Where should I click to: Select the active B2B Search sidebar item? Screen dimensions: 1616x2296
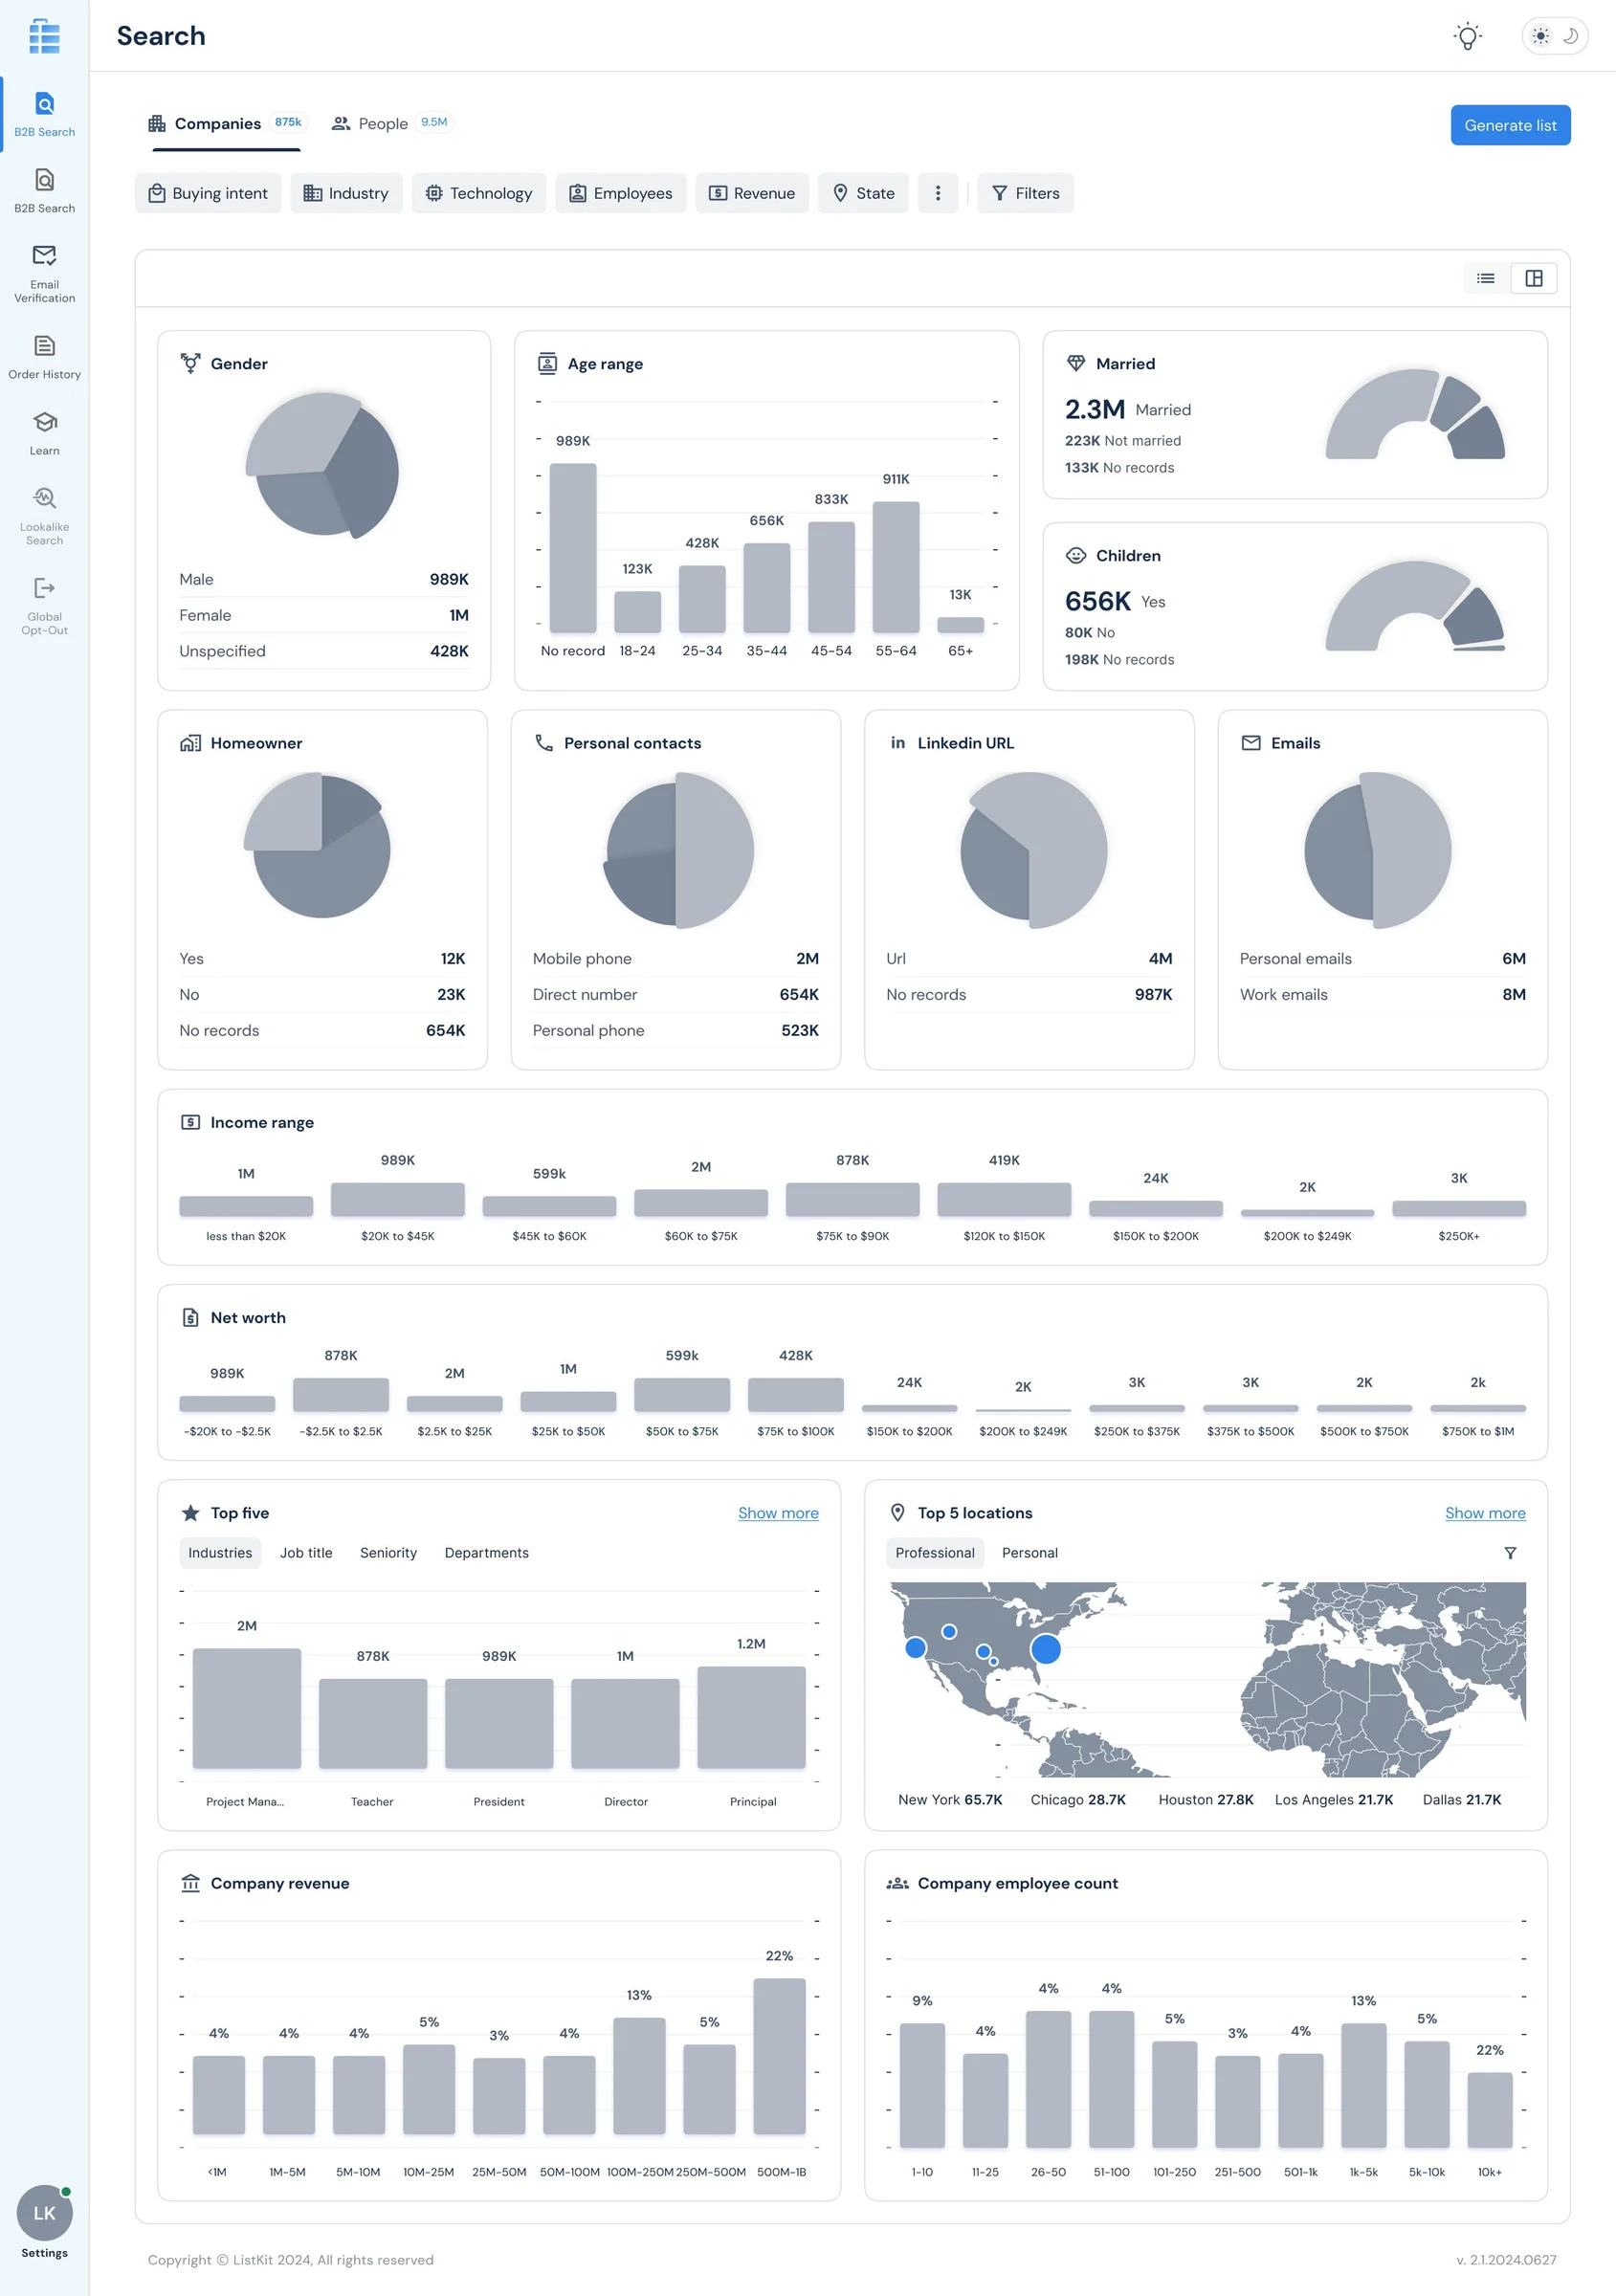point(44,114)
